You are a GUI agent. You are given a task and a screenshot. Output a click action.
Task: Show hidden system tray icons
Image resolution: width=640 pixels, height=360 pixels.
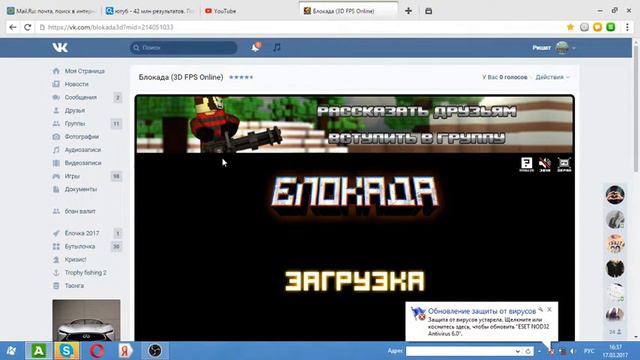pyautogui.click(x=539, y=351)
